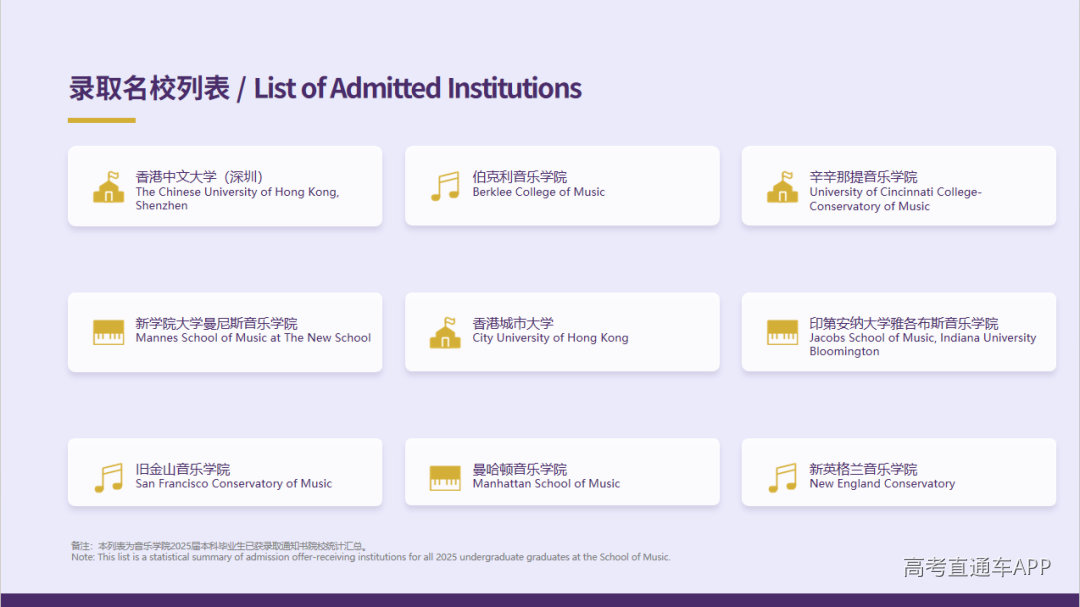Click the school icon beside CUHK Shenzhen

[x=109, y=187]
